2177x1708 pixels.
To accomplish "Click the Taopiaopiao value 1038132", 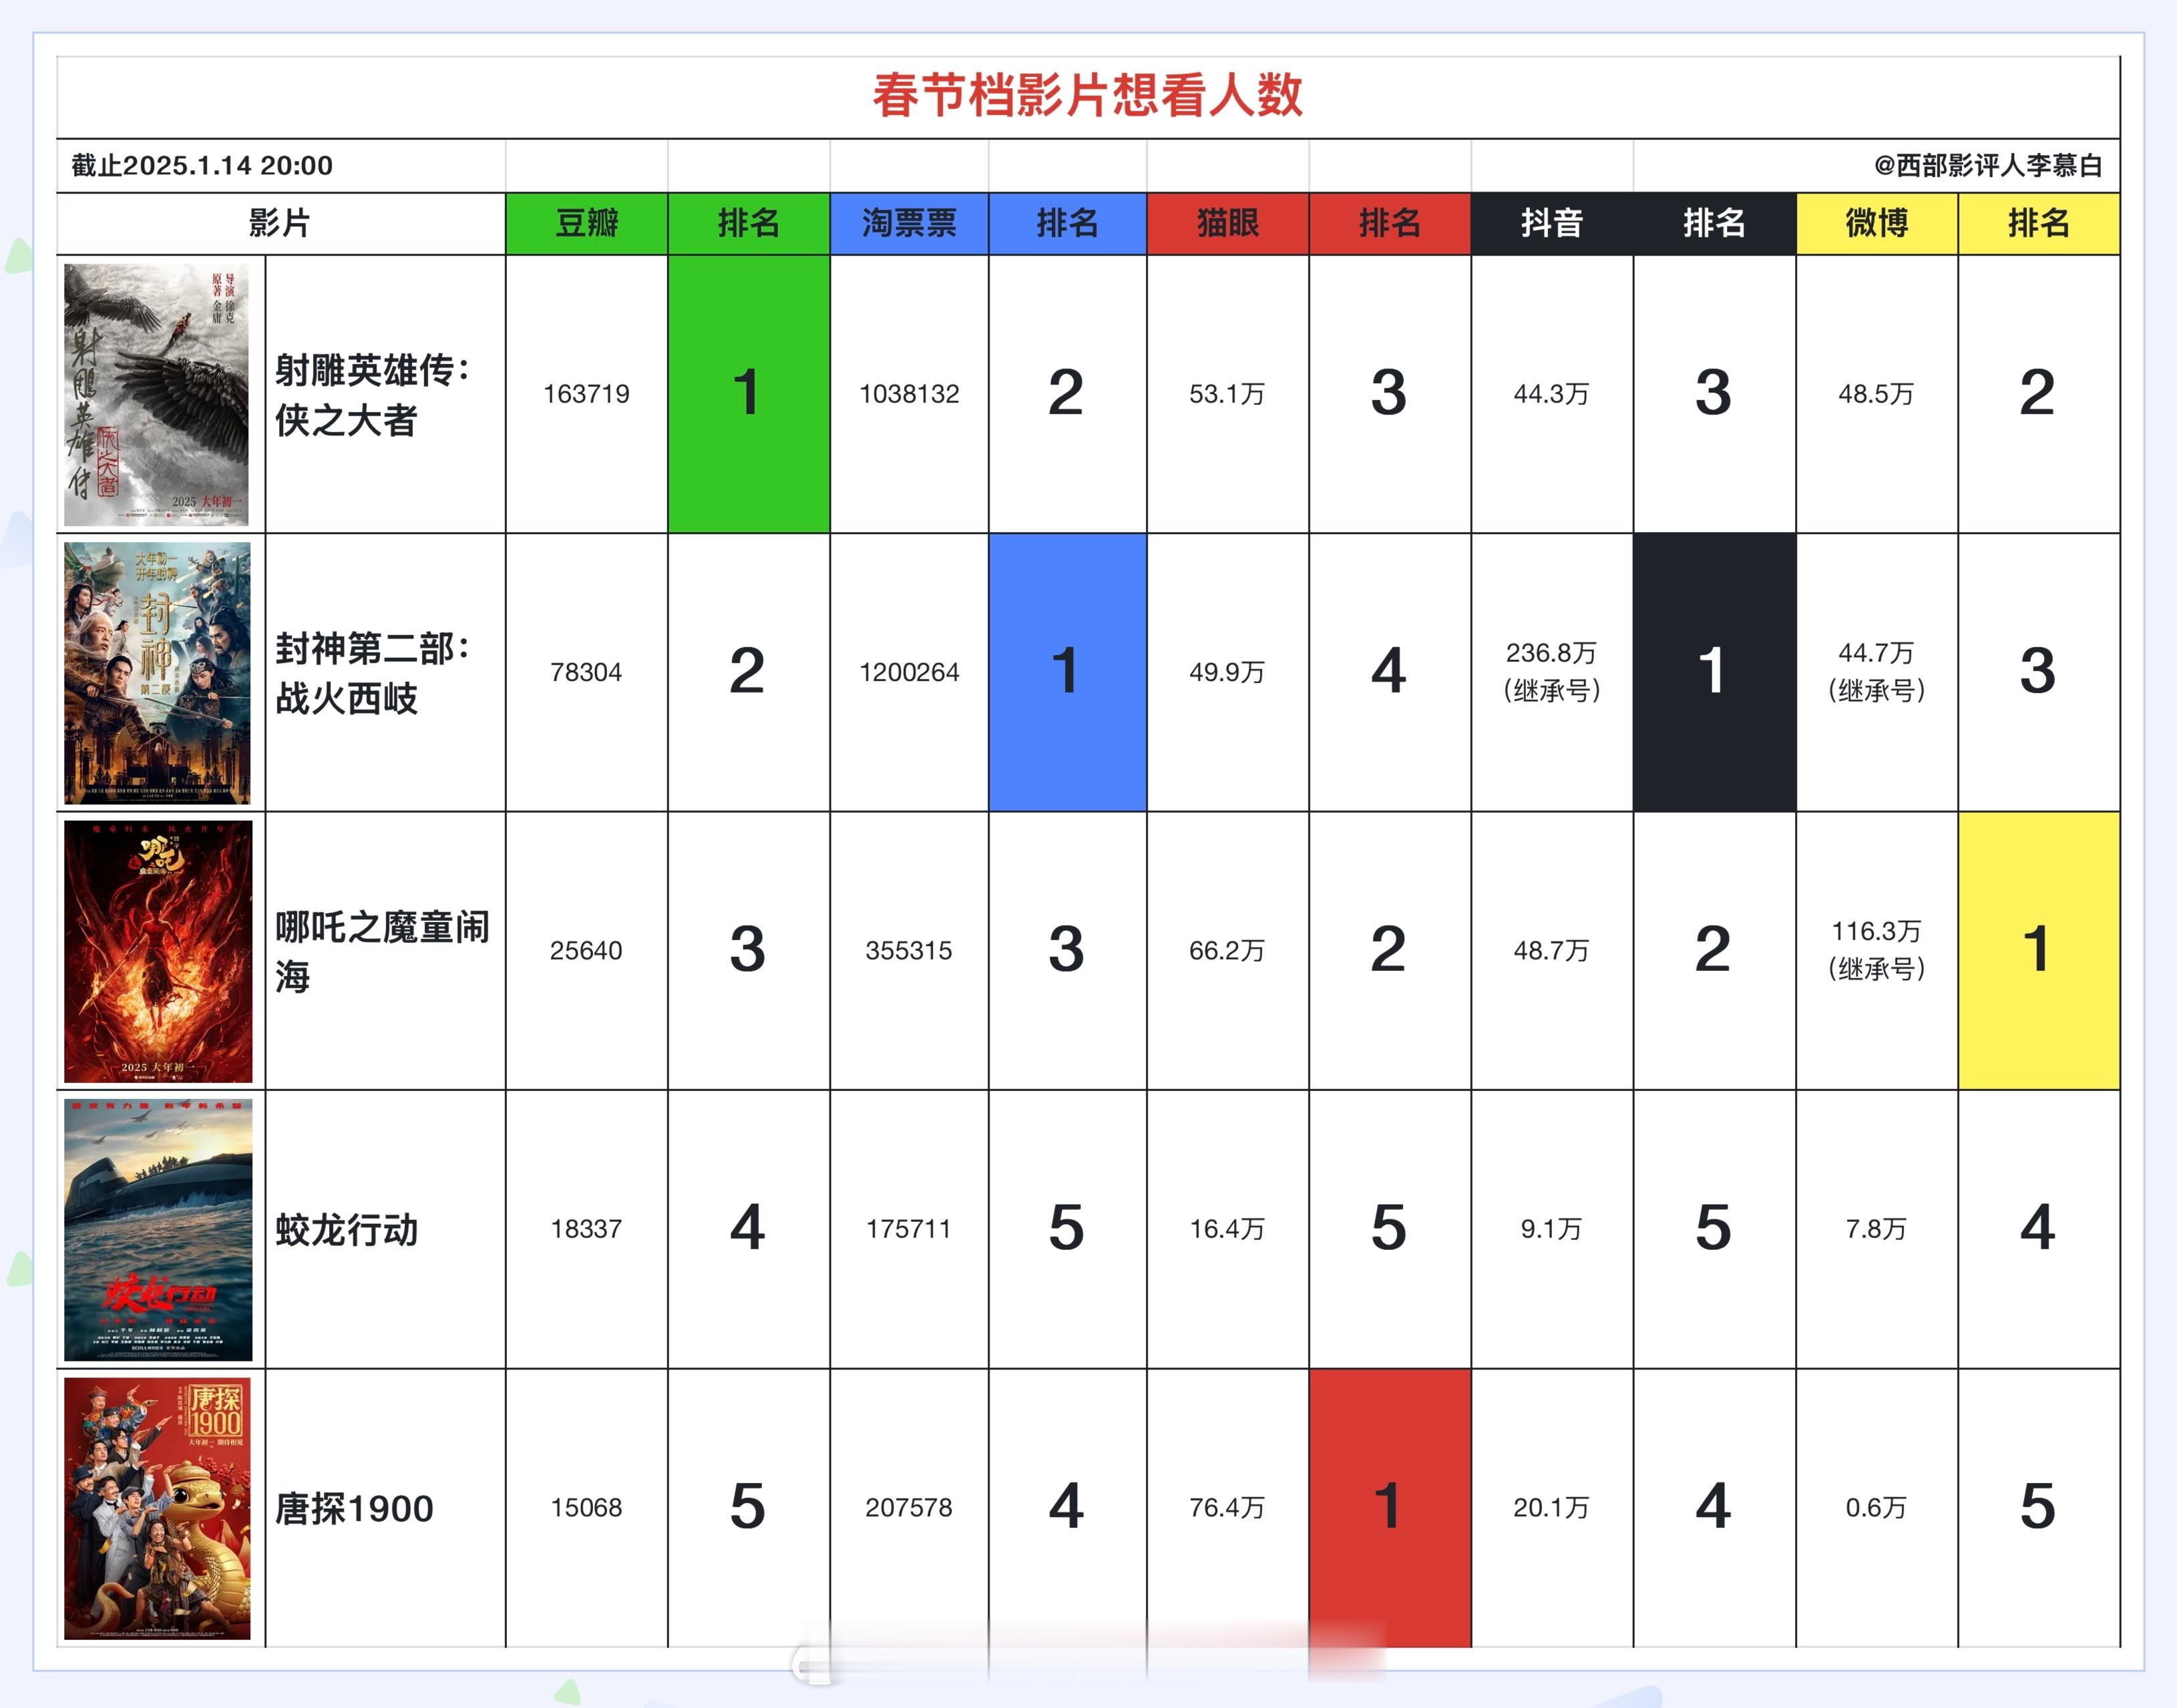I will click(x=909, y=394).
